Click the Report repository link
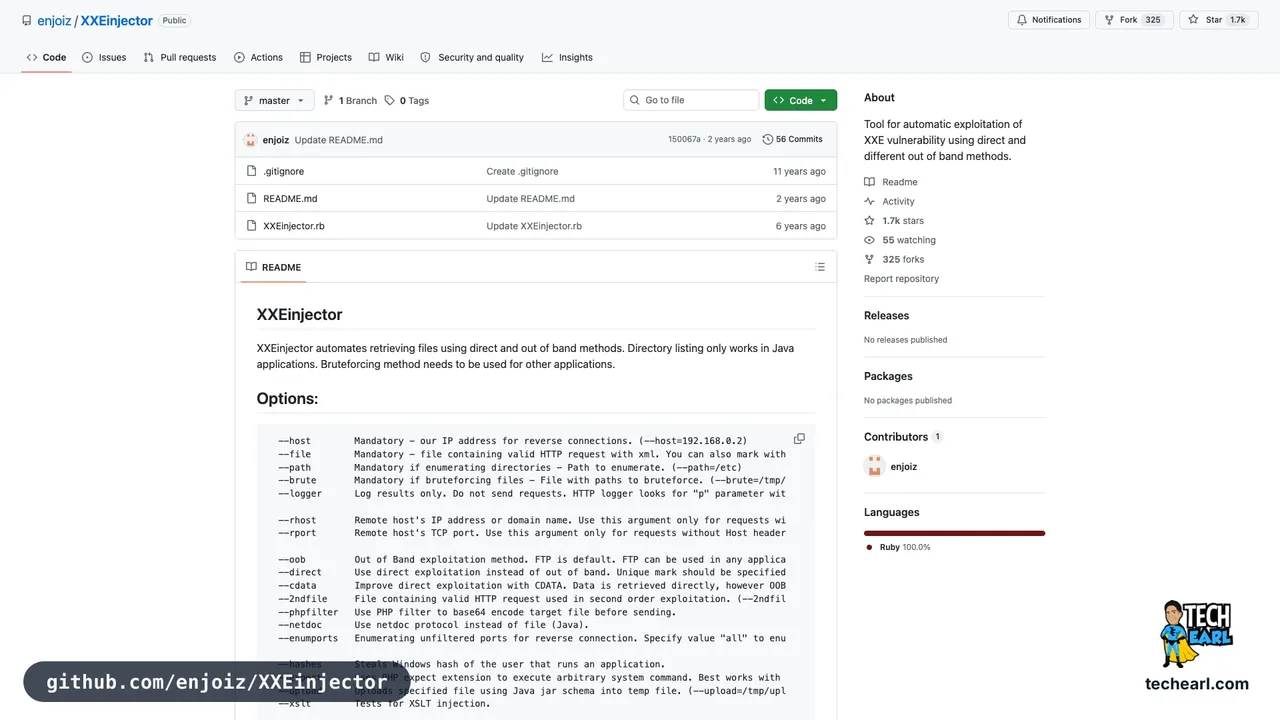Viewport: 1280px width, 720px height. [x=901, y=279]
